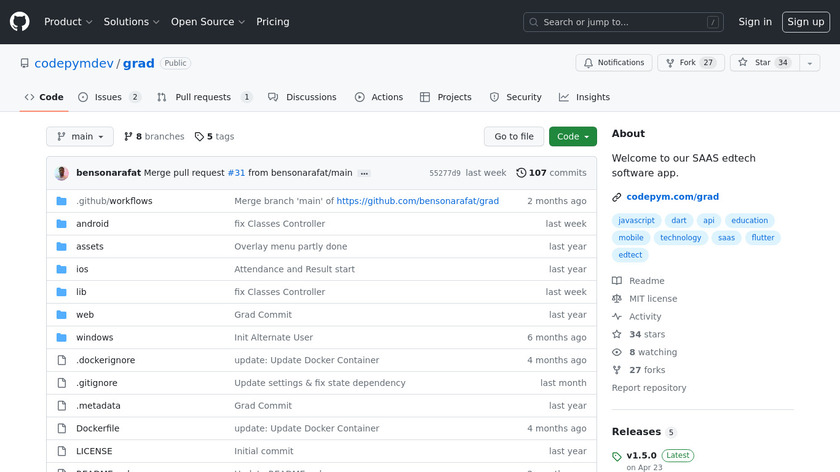Open the .dockerignore file via its file icon
The image size is (840, 472).
(62, 360)
